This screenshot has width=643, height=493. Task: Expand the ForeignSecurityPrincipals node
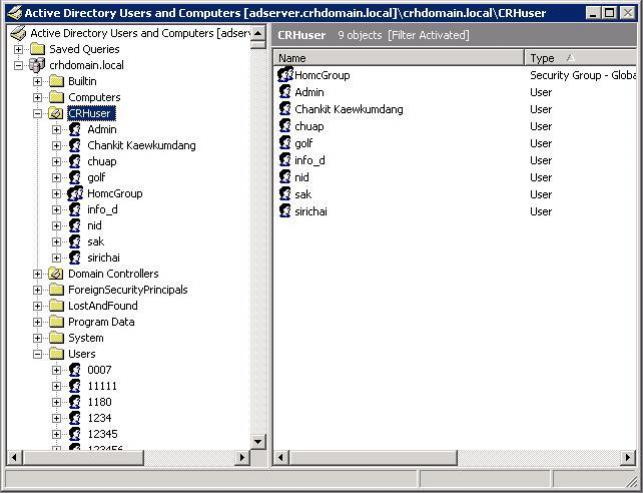pyautogui.click(x=37, y=290)
